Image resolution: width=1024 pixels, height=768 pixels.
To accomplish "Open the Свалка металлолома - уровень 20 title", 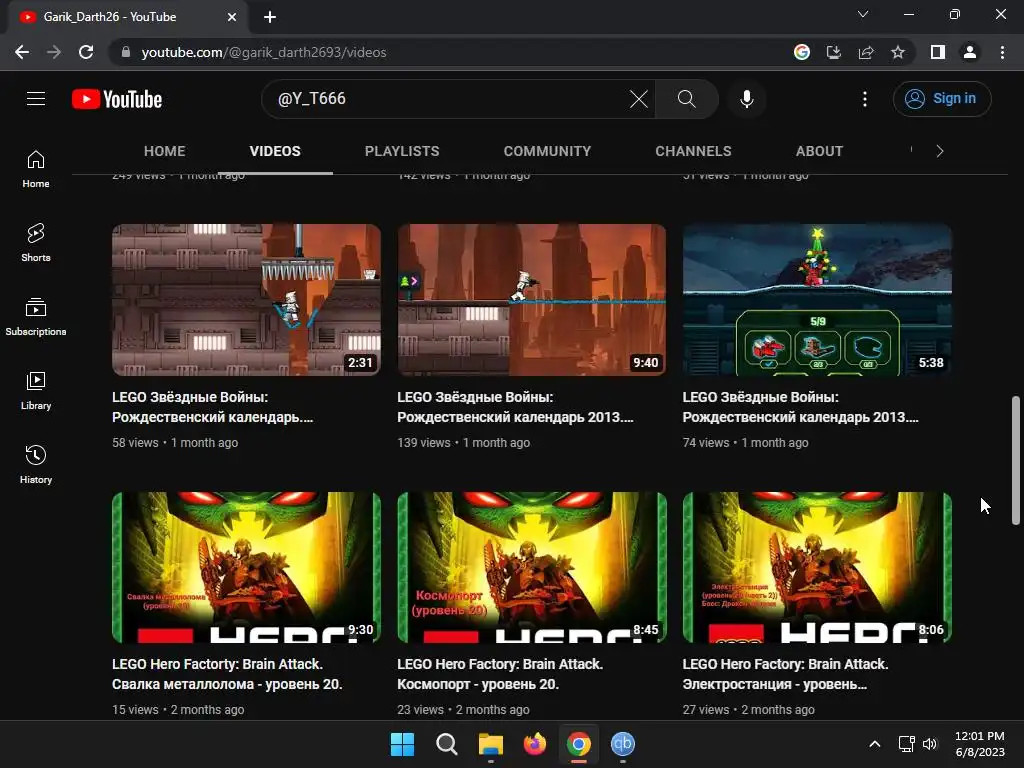I will (x=227, y=674).
